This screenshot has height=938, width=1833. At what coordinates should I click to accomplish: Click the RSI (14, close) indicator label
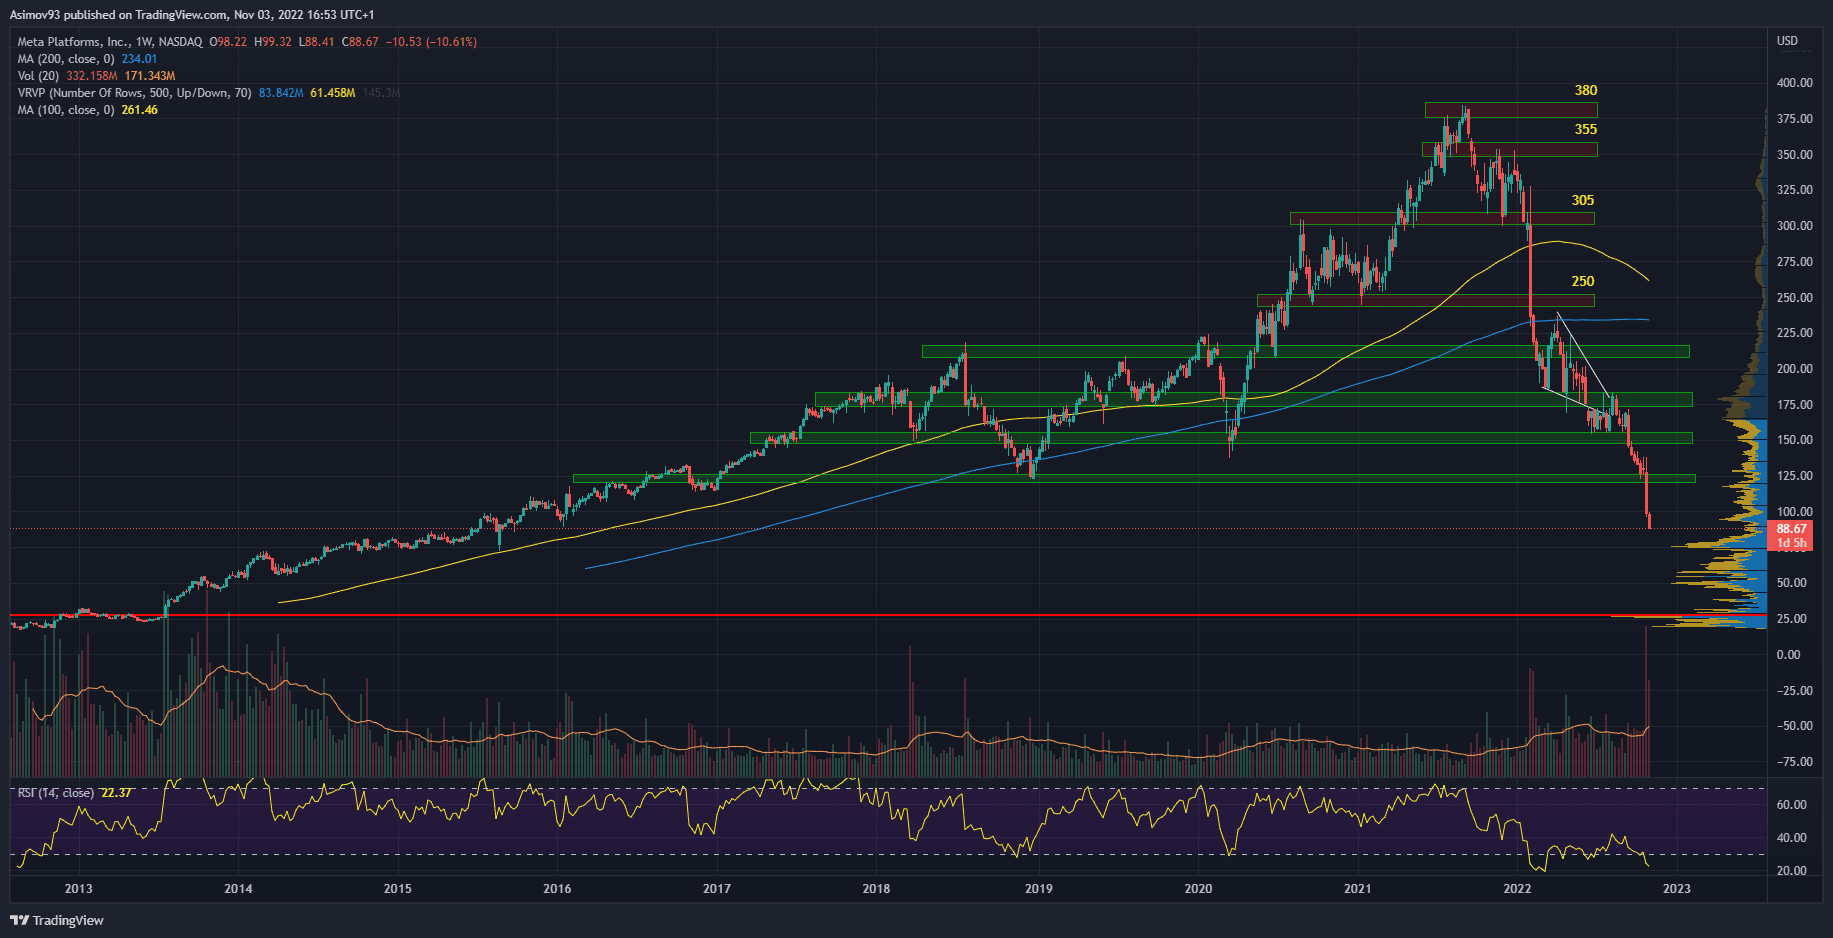pos(56,793)
